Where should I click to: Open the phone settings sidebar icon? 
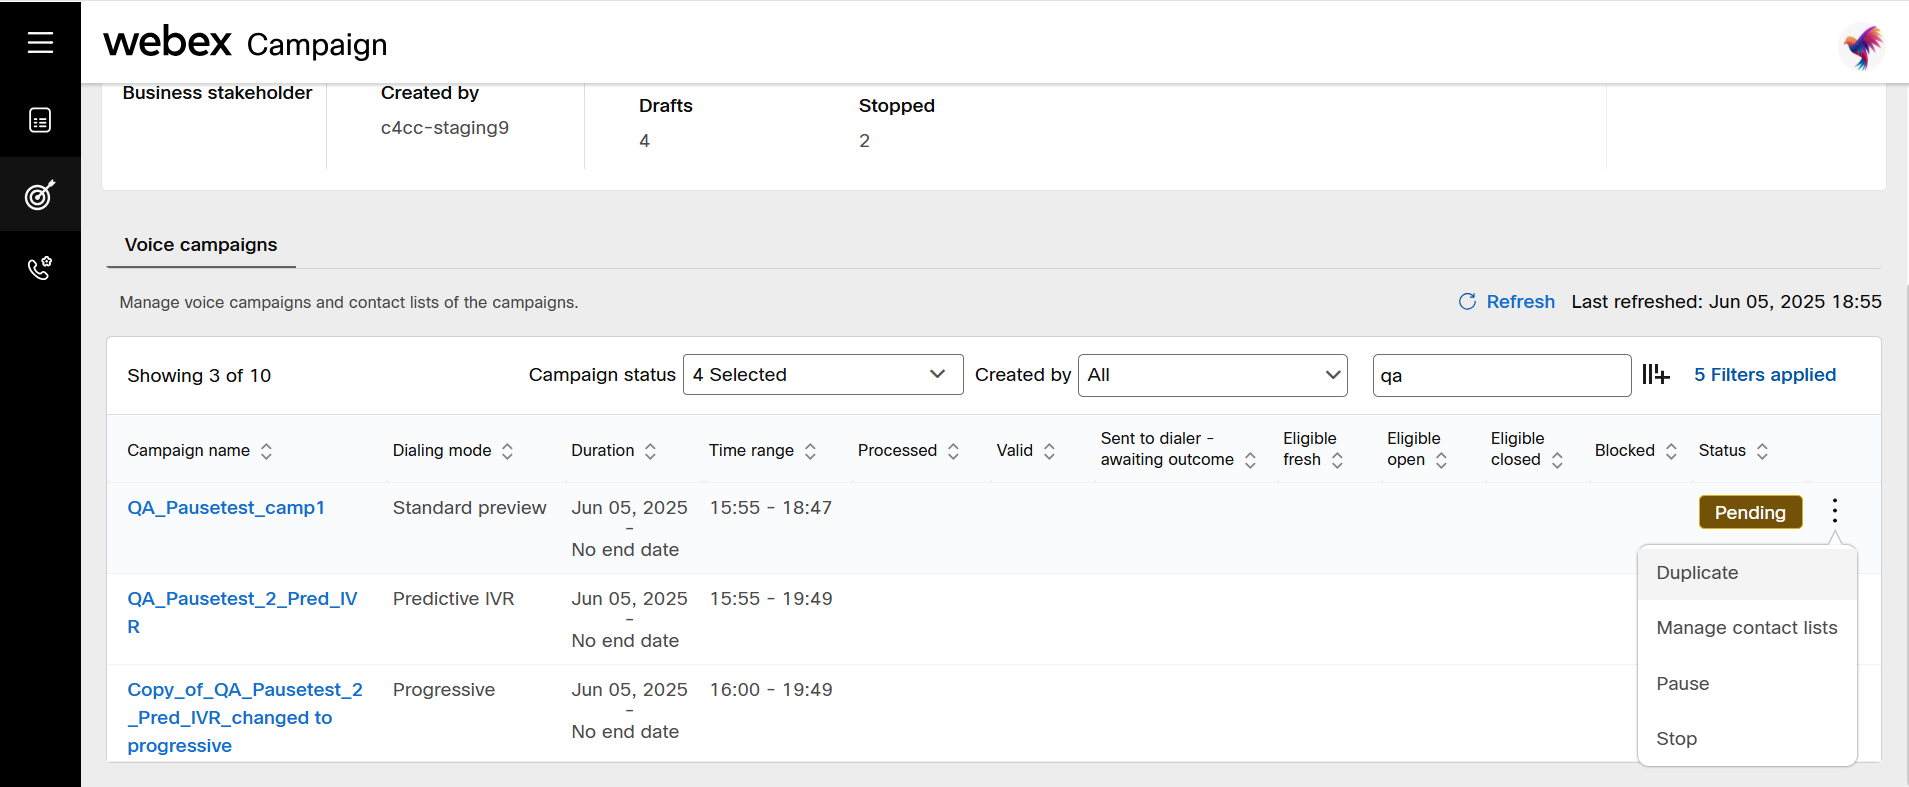tap(40, 268)
